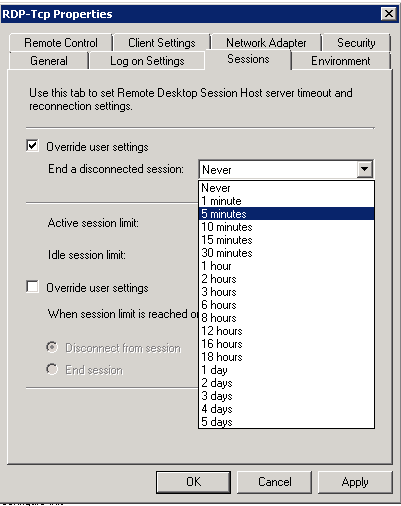Click the End a disconnected session dropdown arrow
Screen dimensions: 401x506
click(365, 169)
